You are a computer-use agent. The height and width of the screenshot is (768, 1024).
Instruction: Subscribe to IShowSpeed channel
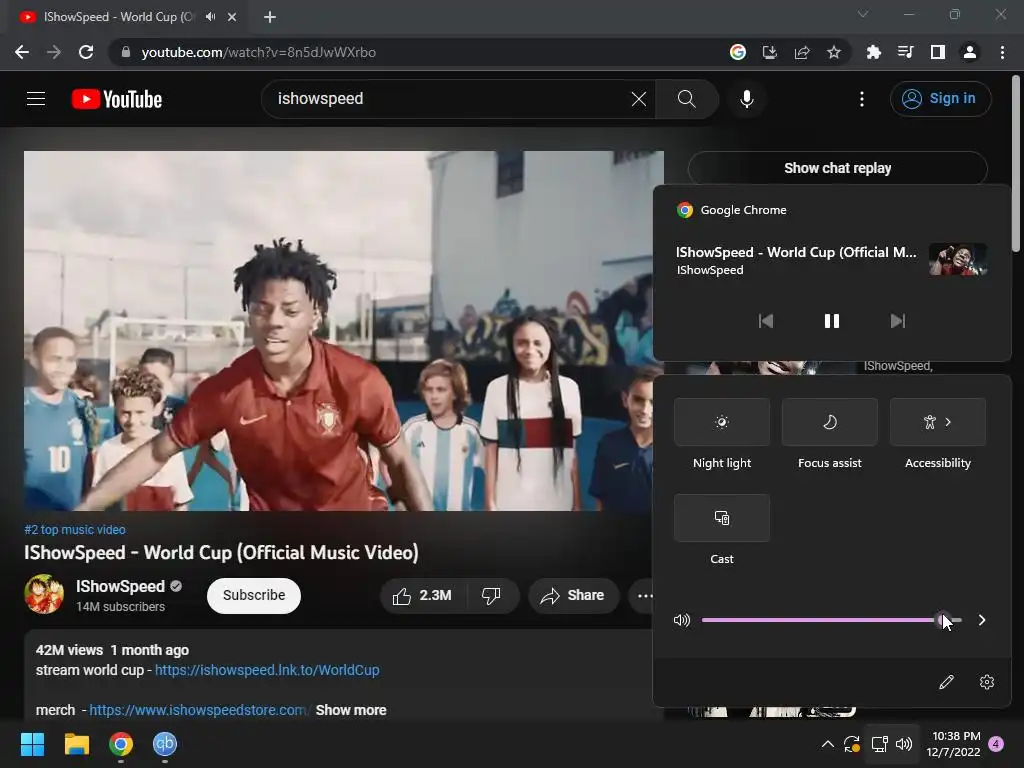(x=254, y=596)
